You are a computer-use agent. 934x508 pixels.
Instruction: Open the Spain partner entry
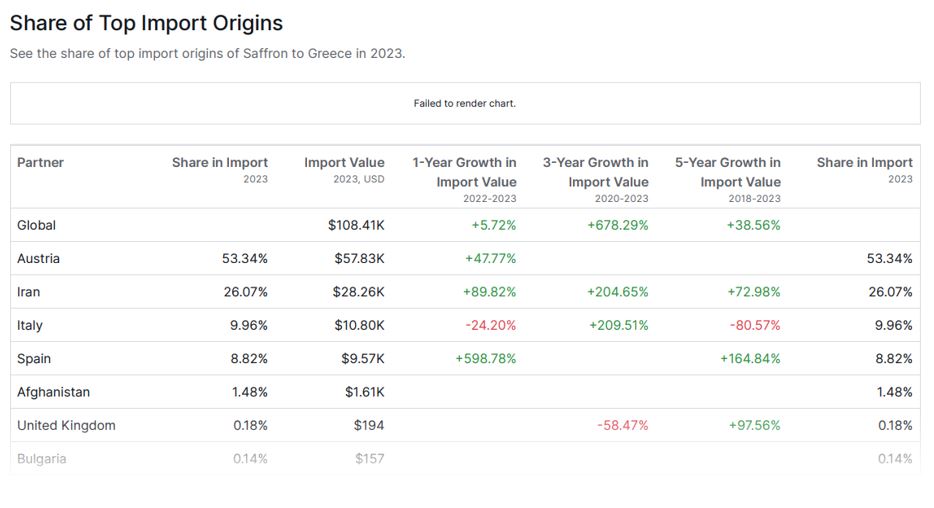tap(34, 359)
